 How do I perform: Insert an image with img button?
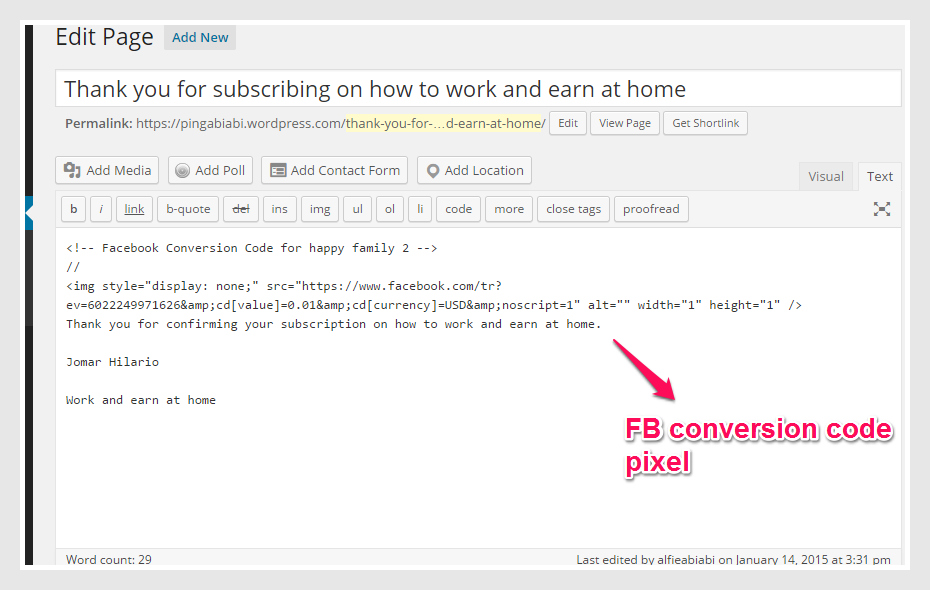click(319, 209)
